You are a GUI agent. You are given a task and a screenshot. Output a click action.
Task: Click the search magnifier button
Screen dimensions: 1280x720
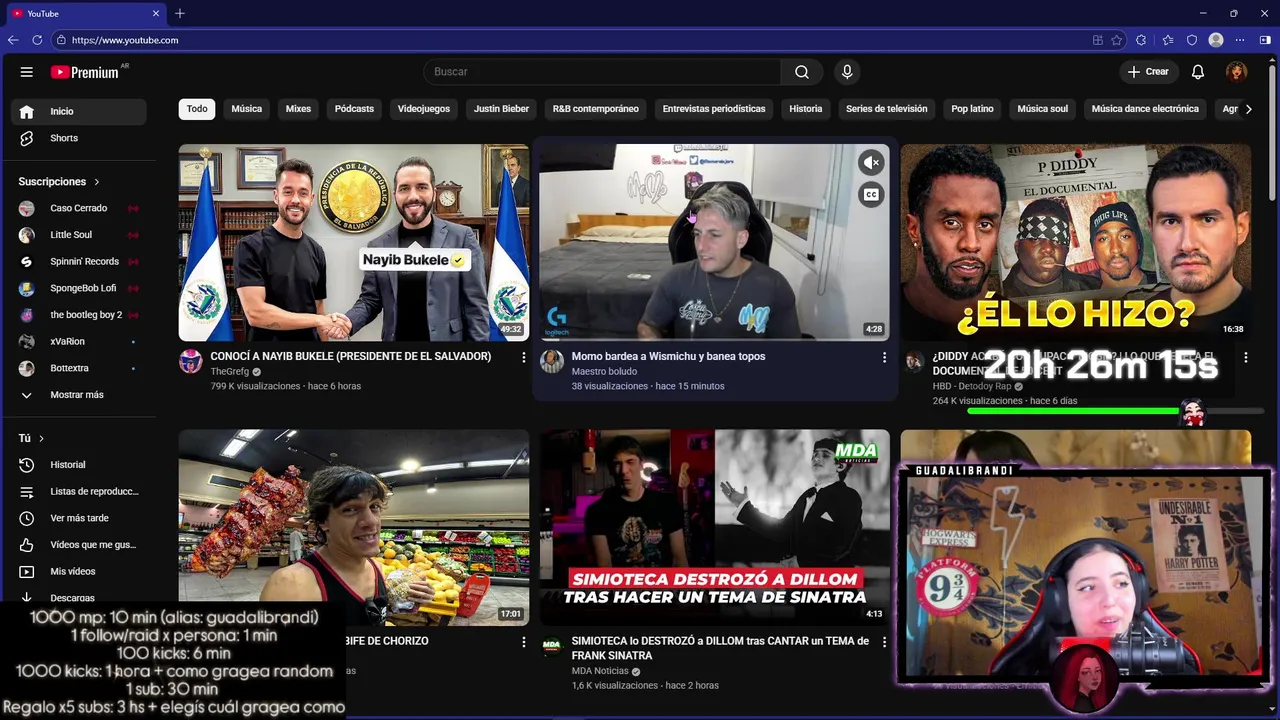[802, 72]
